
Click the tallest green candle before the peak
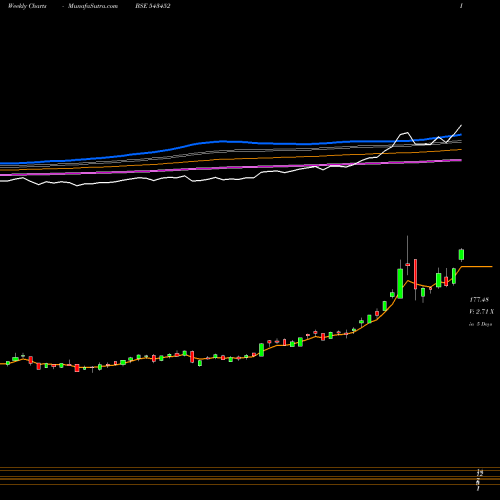pyautogui.click(x=400, y=283)
